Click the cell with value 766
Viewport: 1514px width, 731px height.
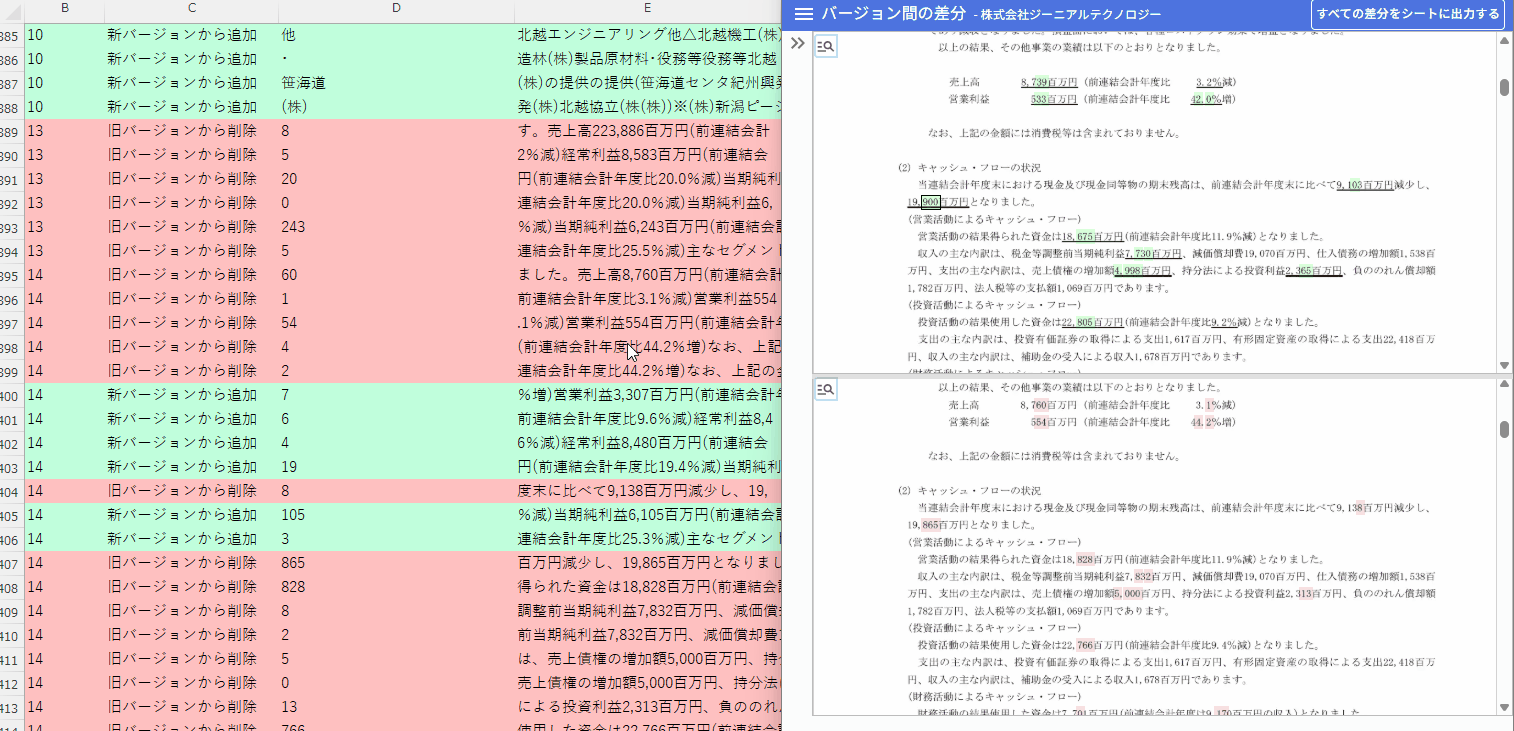396,724
